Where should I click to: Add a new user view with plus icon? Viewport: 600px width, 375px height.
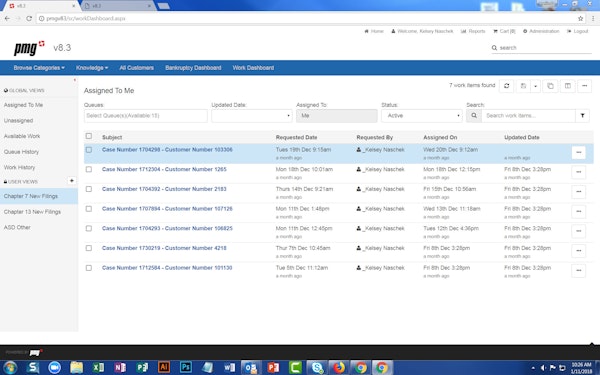click(72, 181)
